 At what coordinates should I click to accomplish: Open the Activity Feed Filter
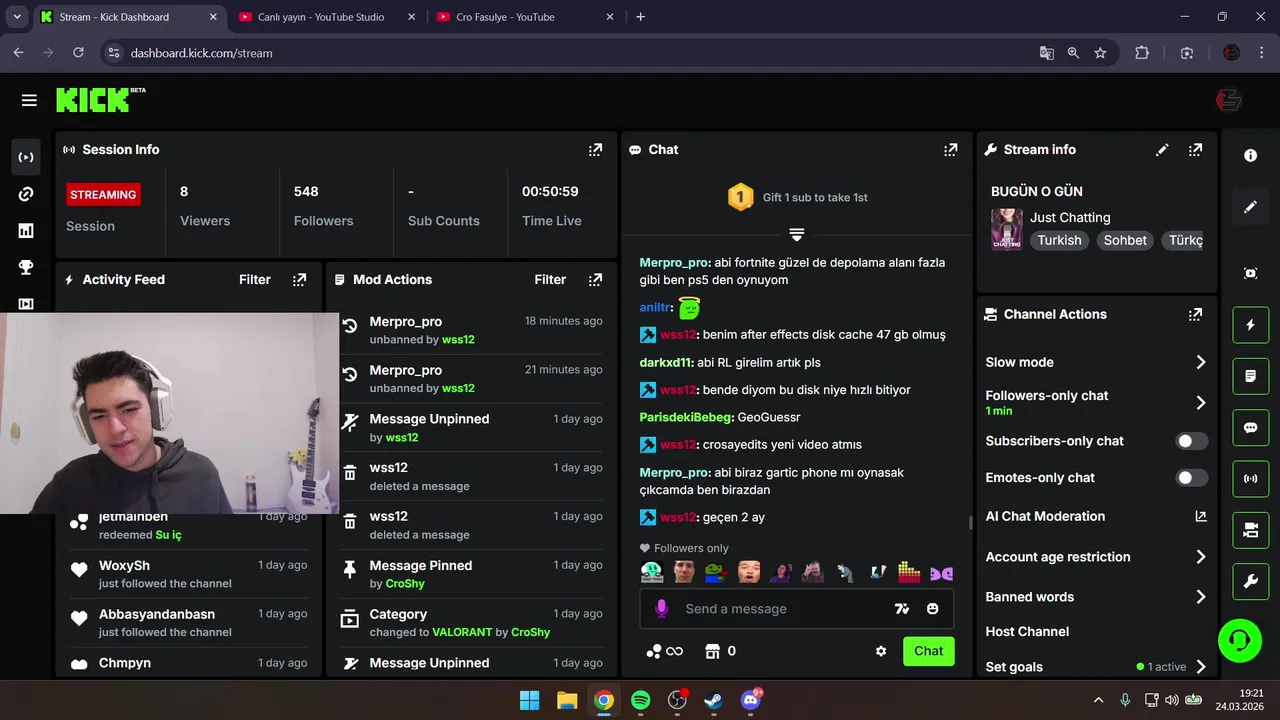pyautogui.click(x=255, y=280)
